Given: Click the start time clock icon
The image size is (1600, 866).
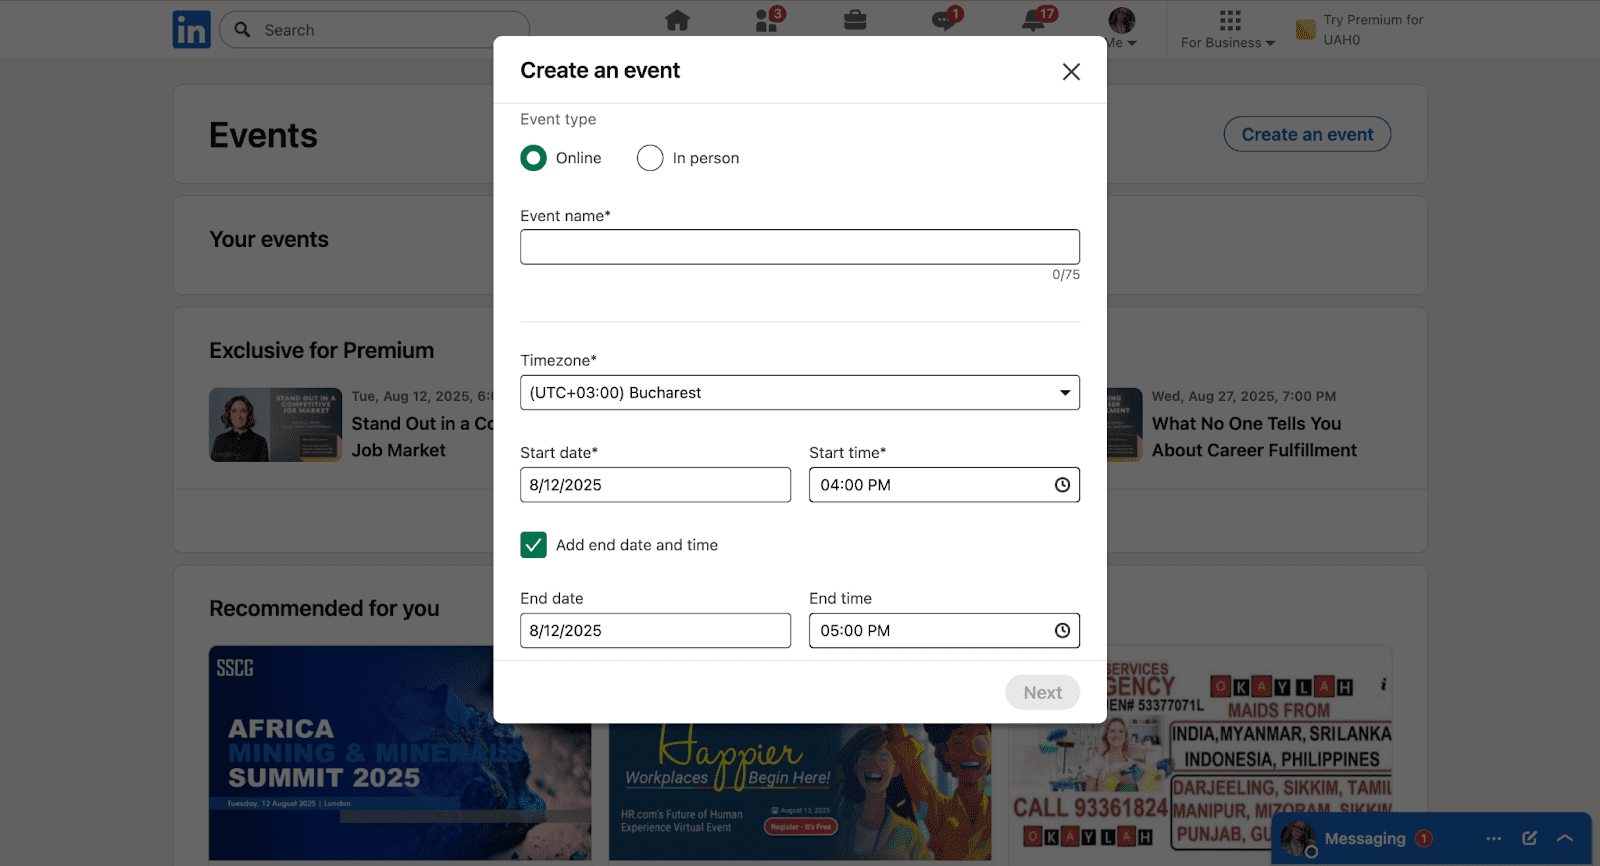Looking at the screenshot, I should pos(1062,485).
